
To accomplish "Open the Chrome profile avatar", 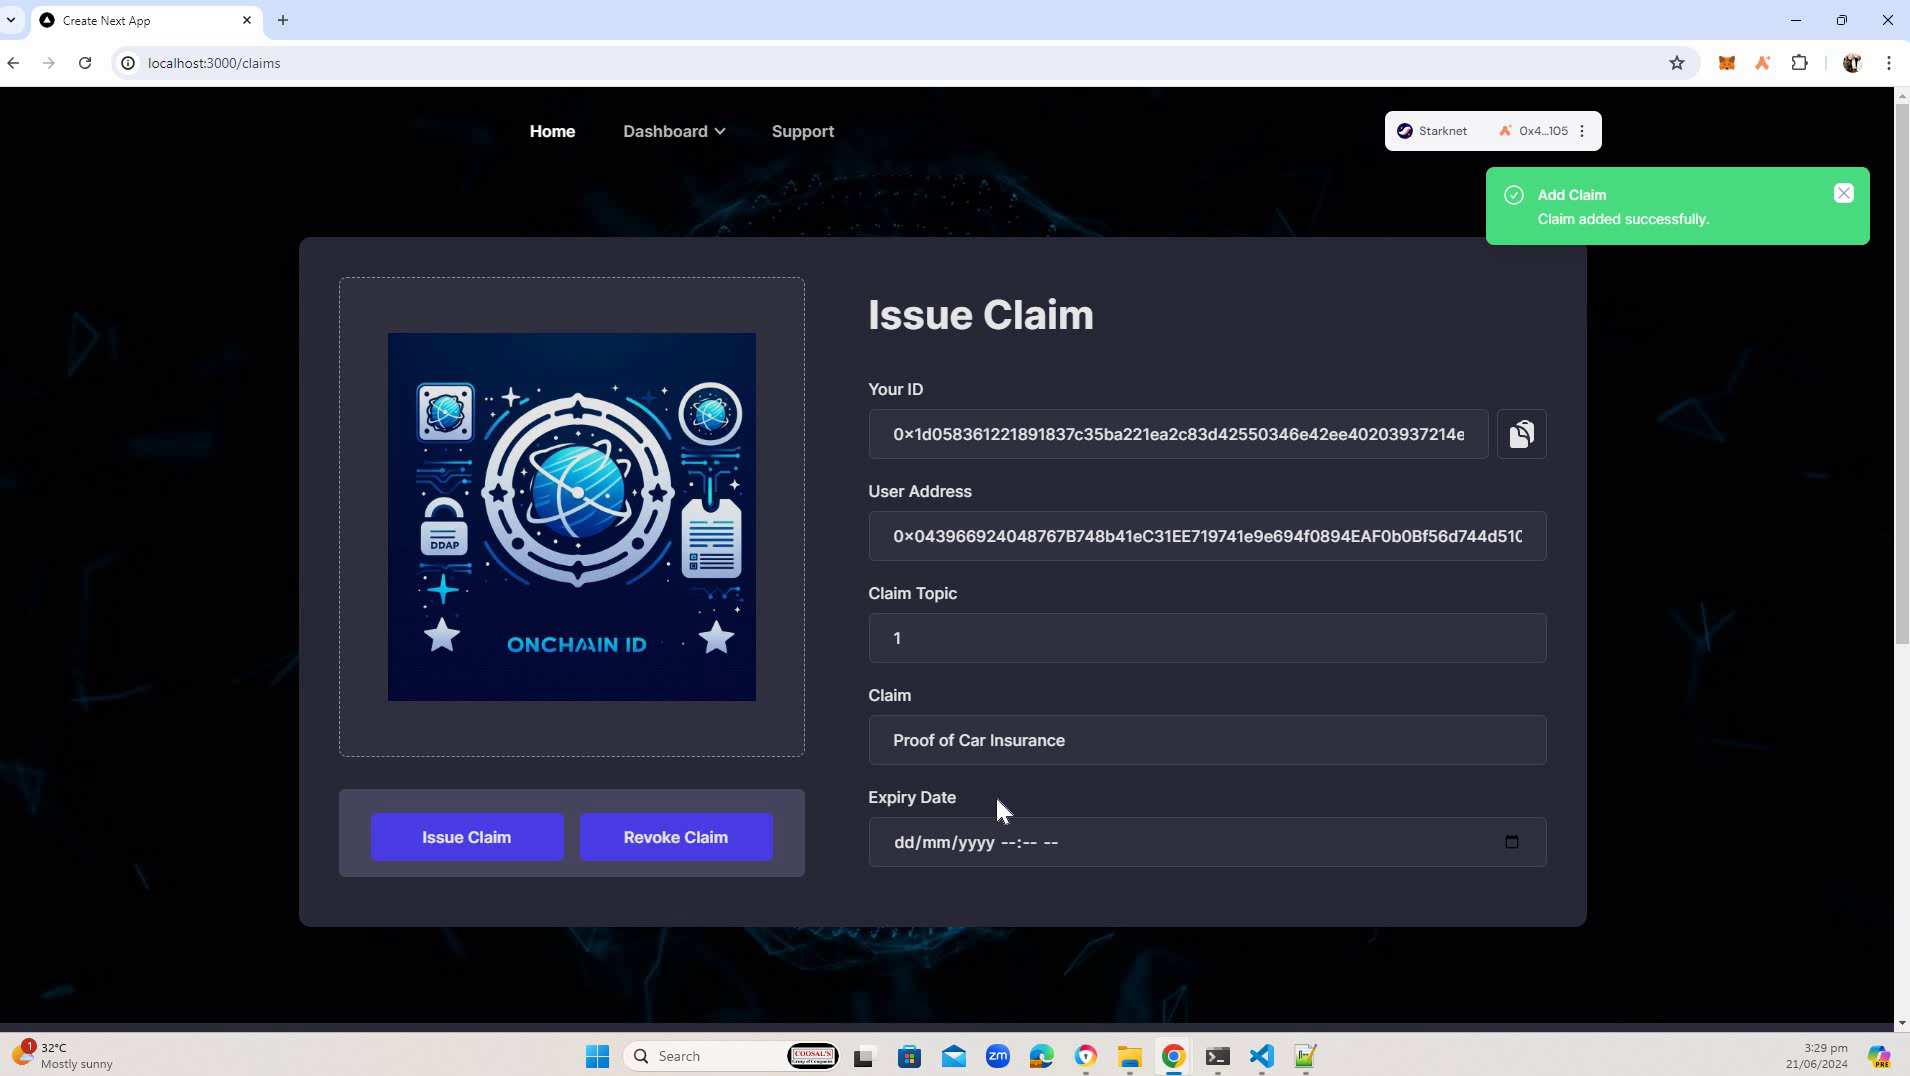I will click(1851, 63).
